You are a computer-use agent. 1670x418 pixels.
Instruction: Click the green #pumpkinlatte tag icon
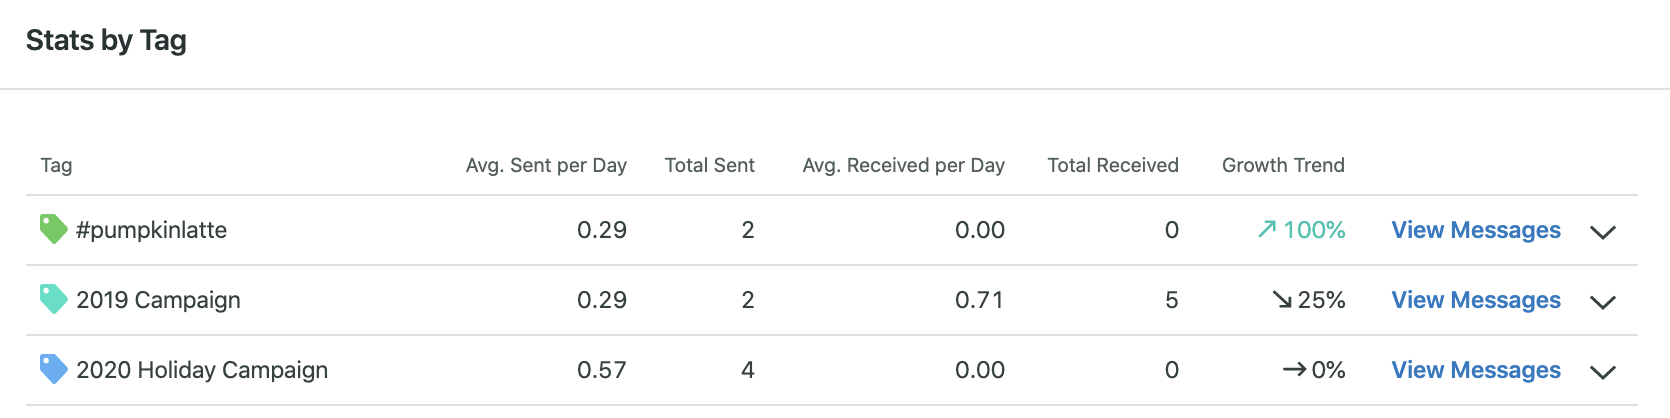point(53,229)
